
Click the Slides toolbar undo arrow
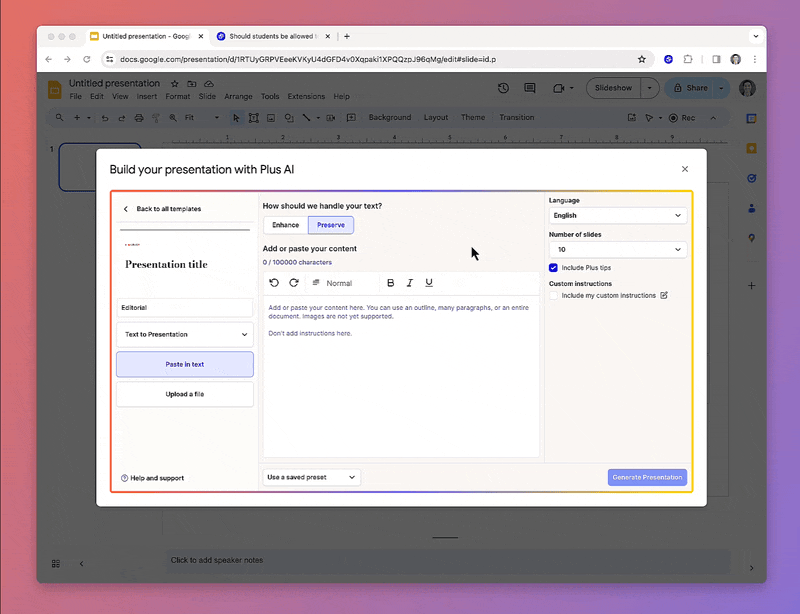coord(105,118)
